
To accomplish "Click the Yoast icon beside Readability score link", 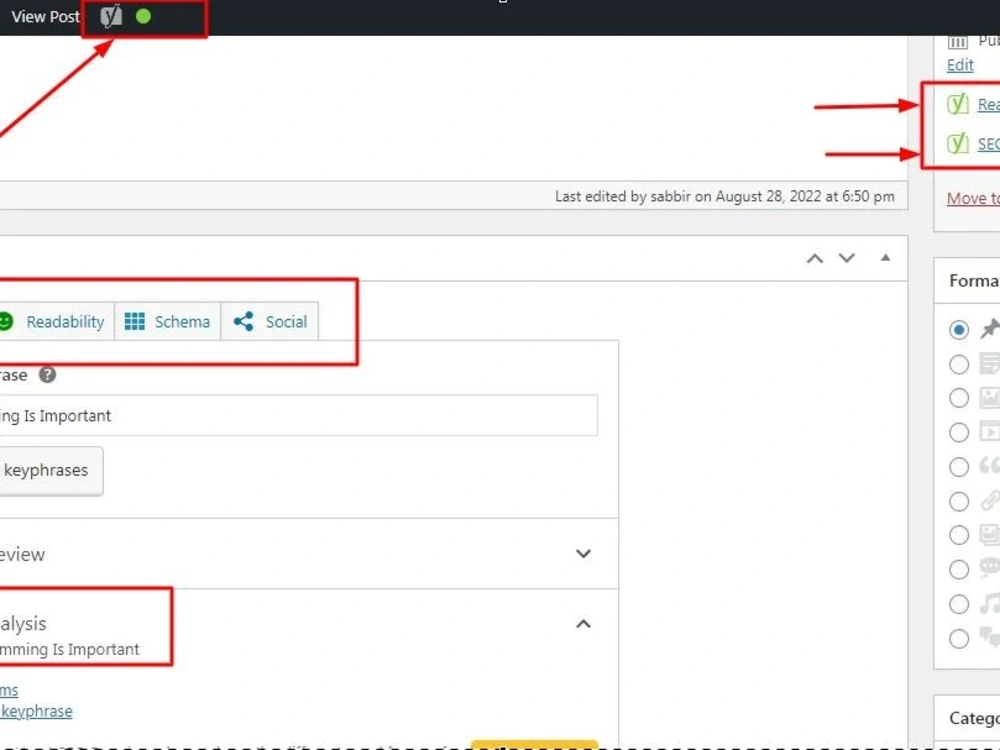I will click(957, 104).
